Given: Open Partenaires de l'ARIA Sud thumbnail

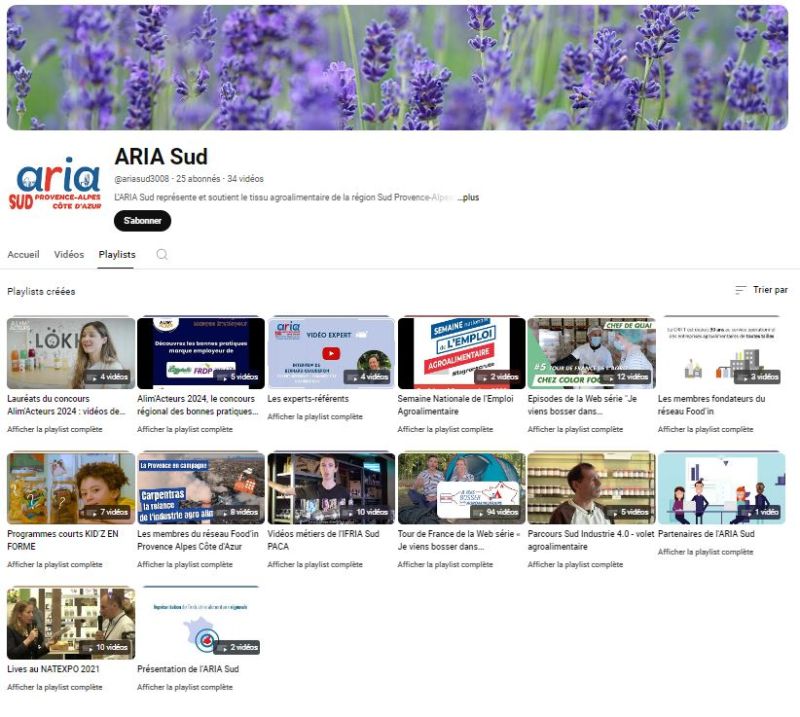Looking at the screenshot, I should (x=721, y=488).
